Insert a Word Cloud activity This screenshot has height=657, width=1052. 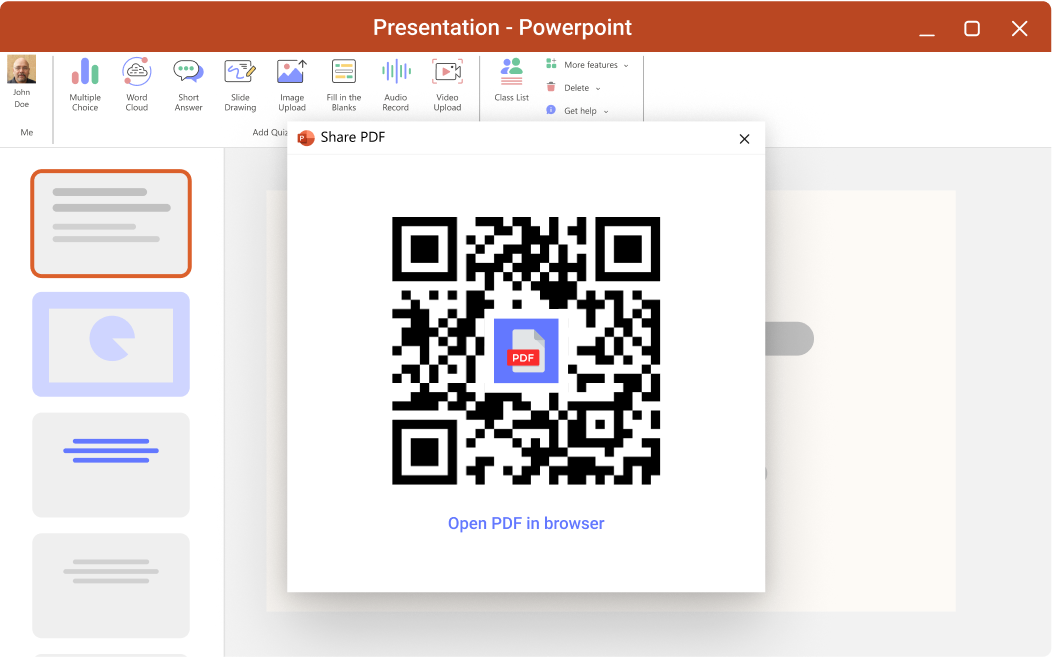[137, 85]
